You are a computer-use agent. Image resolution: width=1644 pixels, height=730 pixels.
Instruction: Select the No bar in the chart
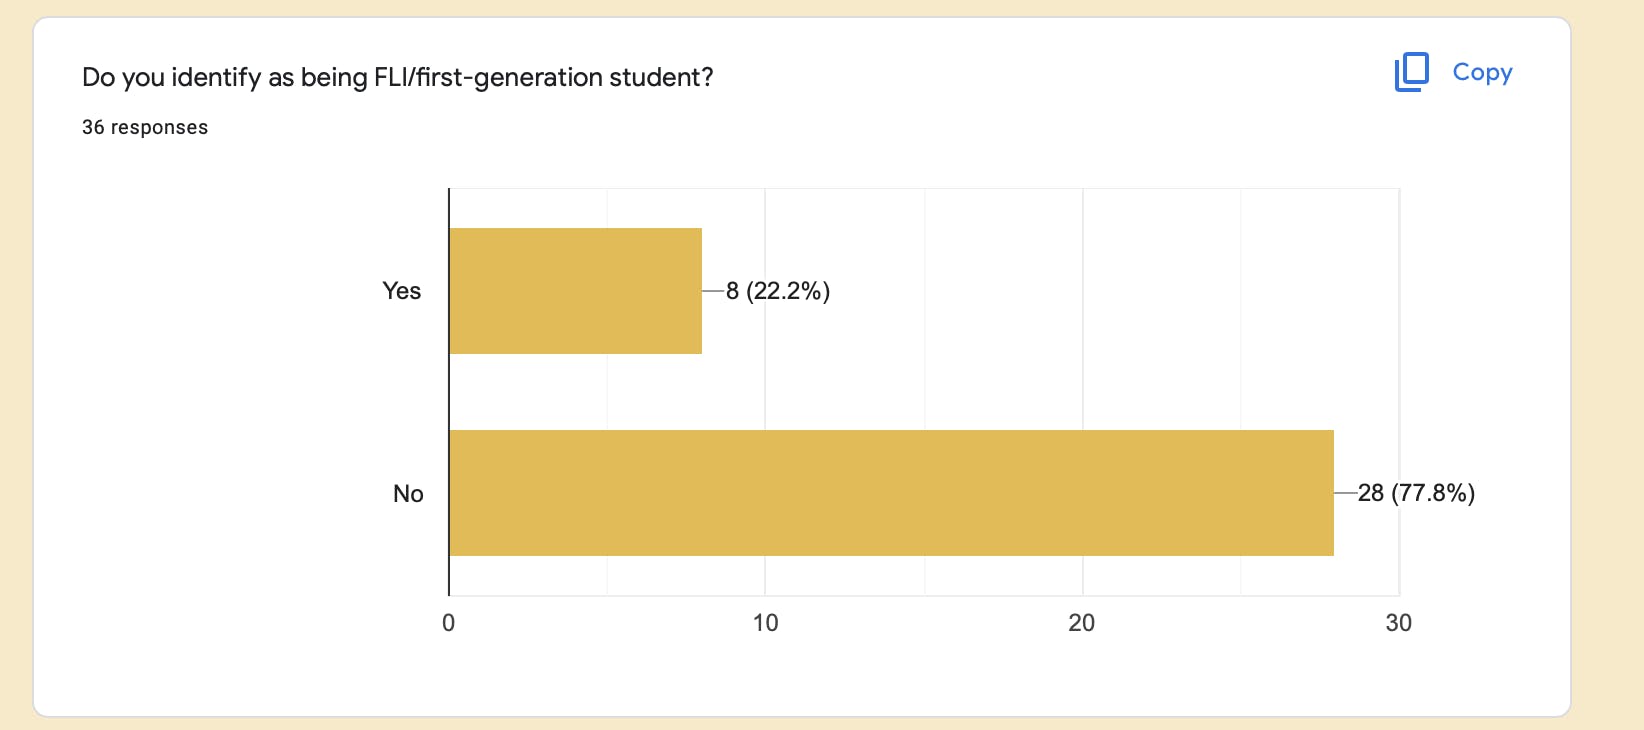(x=890, y=493)
